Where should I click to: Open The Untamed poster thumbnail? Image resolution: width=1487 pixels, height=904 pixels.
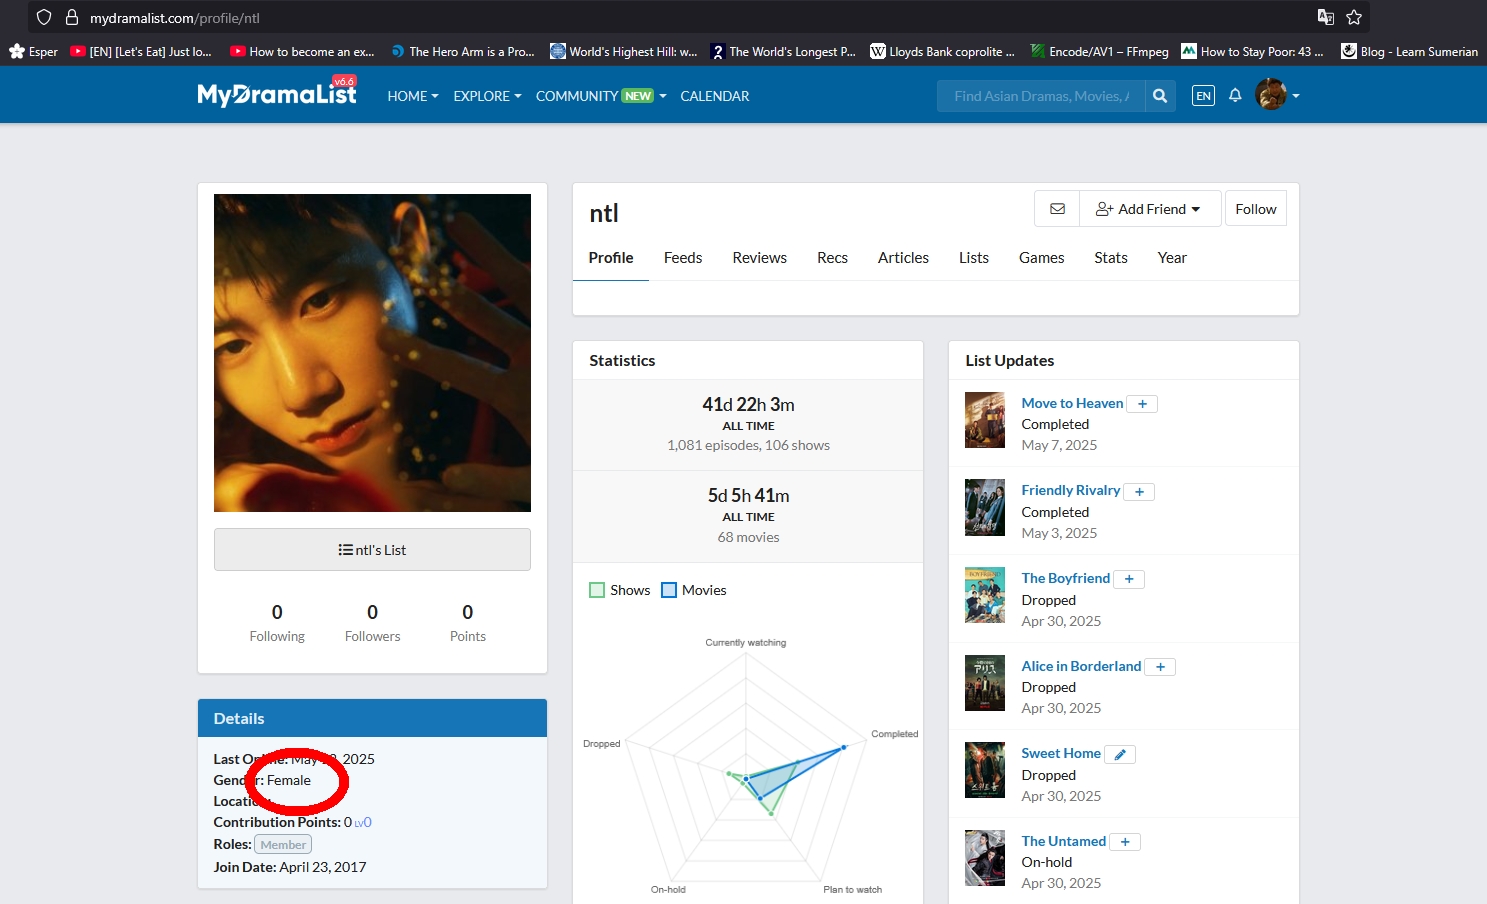point(985,858)
